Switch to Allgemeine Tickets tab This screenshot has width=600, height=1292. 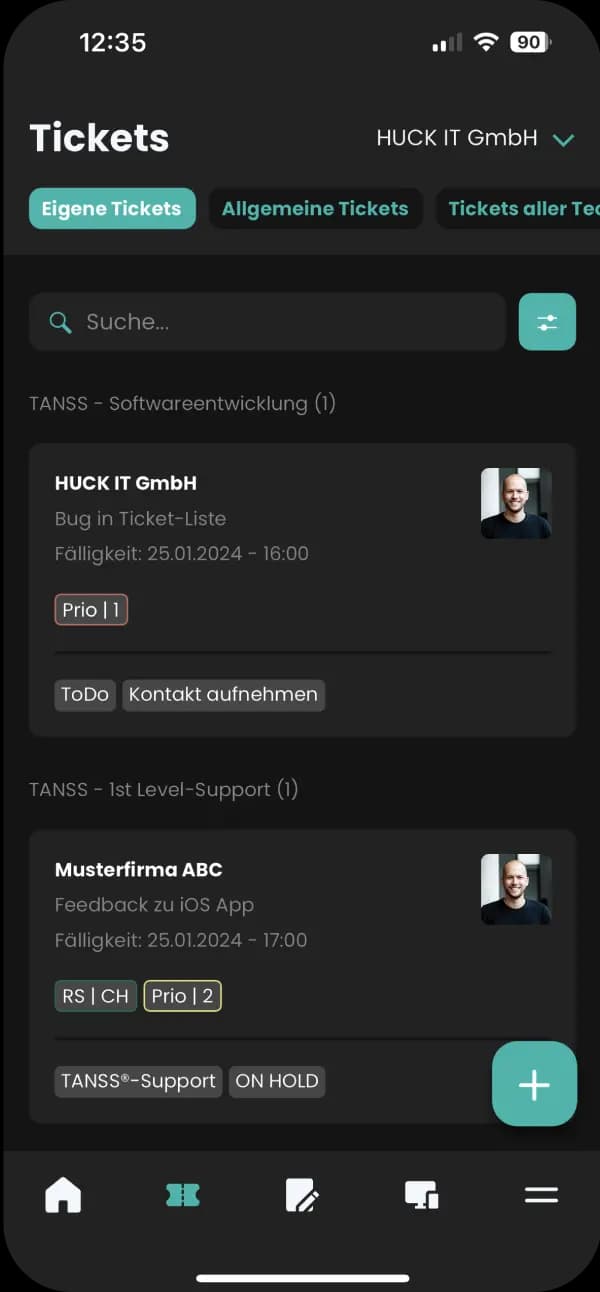pyautogui.click(x=315, y=209)
